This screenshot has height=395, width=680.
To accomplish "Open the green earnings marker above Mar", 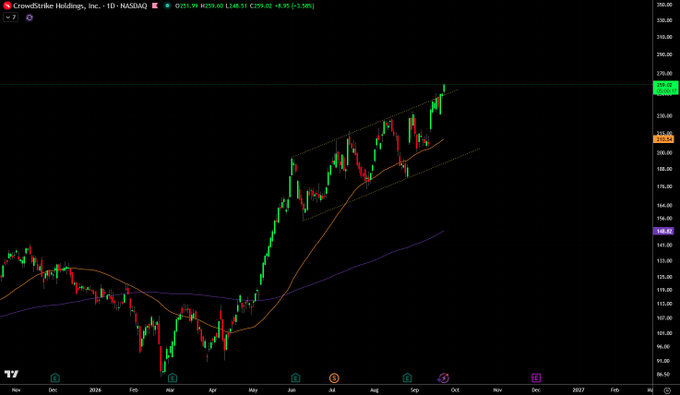I will tap(172, 378).
